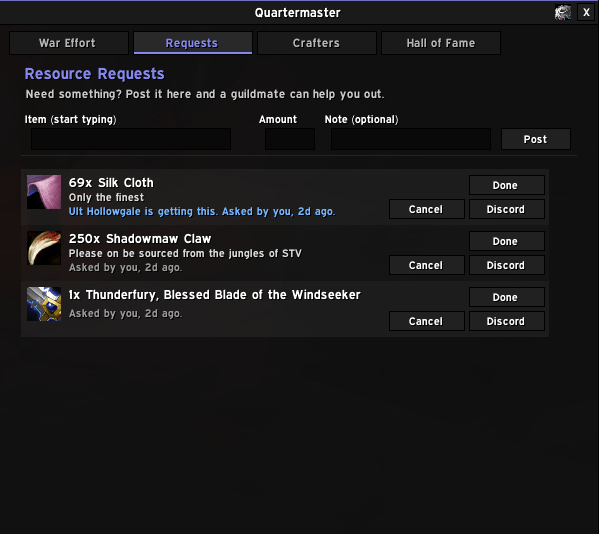Click the 'Amount' field label

278,120
